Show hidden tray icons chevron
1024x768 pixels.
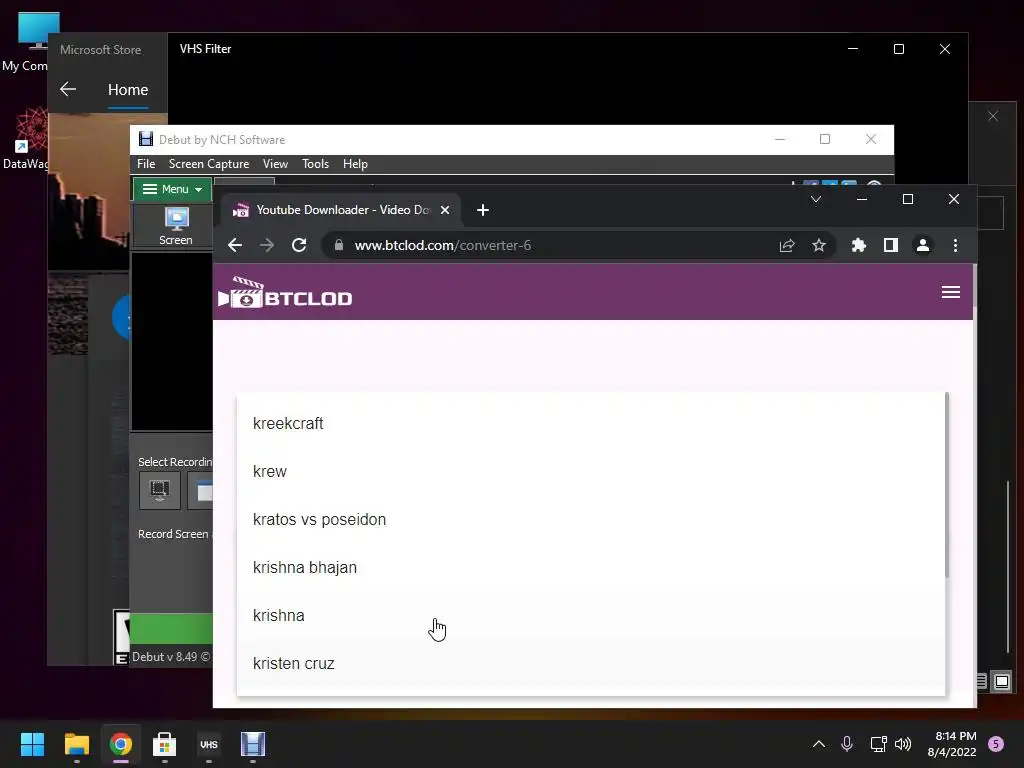818,744
